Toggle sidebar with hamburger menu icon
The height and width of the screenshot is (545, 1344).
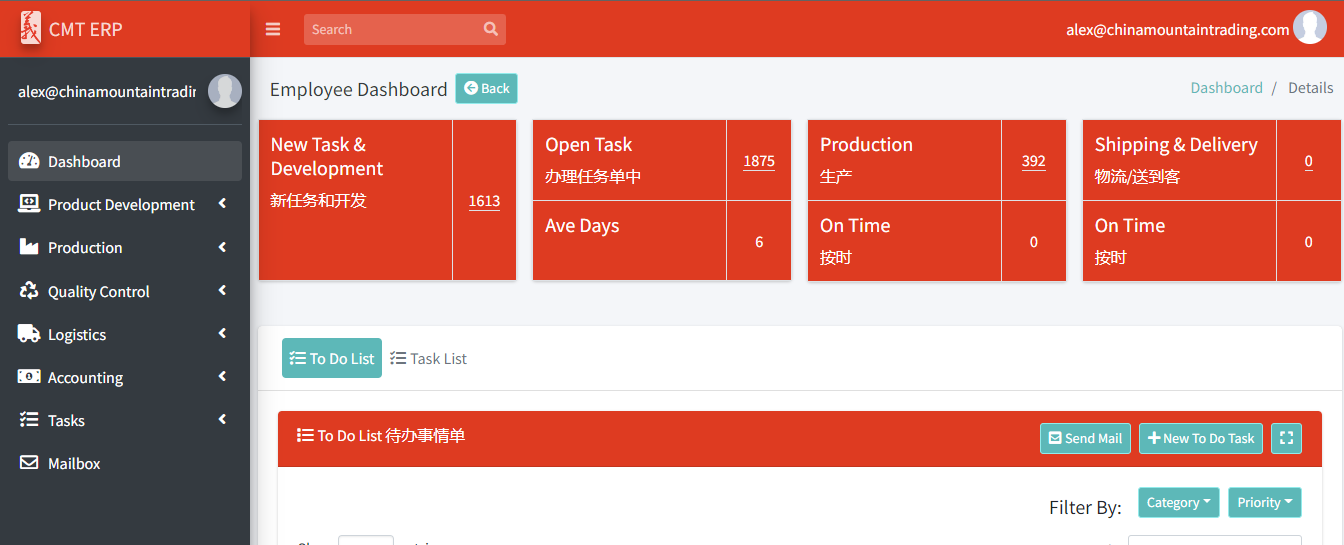[273, 29]
